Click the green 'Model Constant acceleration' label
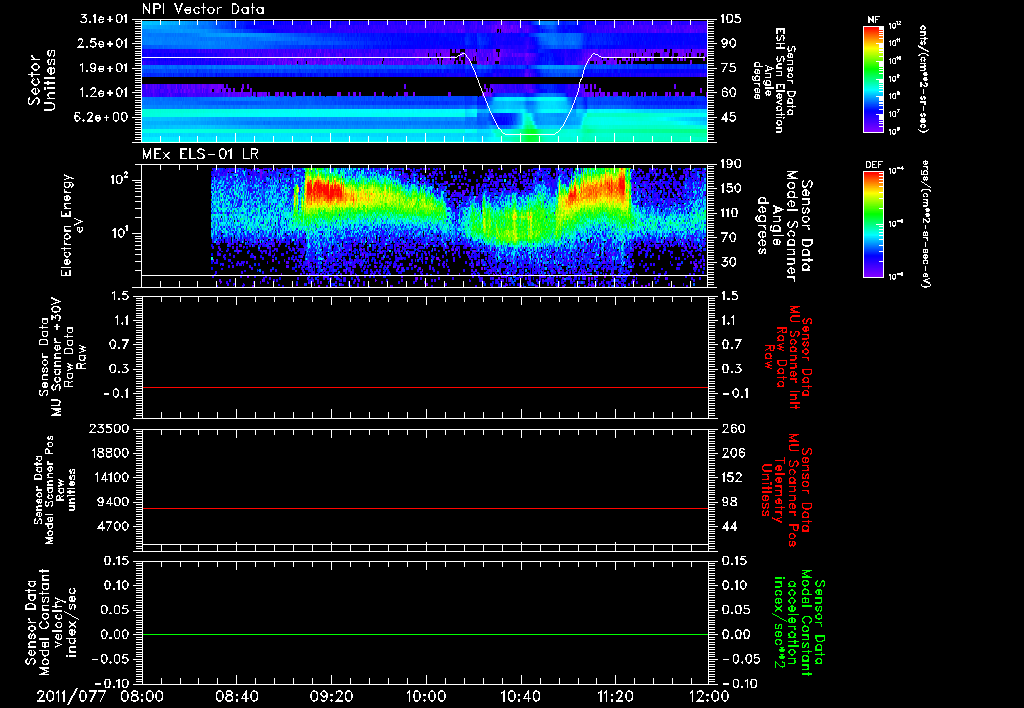The width and height of the screenshot is (1024, 708). point(799,622)
